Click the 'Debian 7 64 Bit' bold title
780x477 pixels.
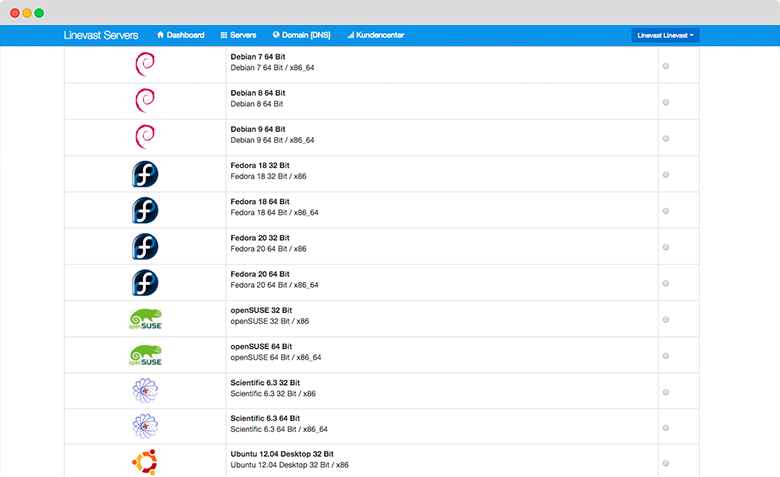pyautogui.click(x=258, y=57)
